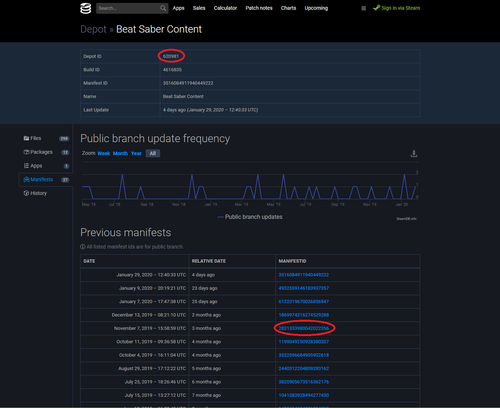
Task: Open the July 25, 2019 manifest link
Action: pyautogui.click(x=304, y=382)
